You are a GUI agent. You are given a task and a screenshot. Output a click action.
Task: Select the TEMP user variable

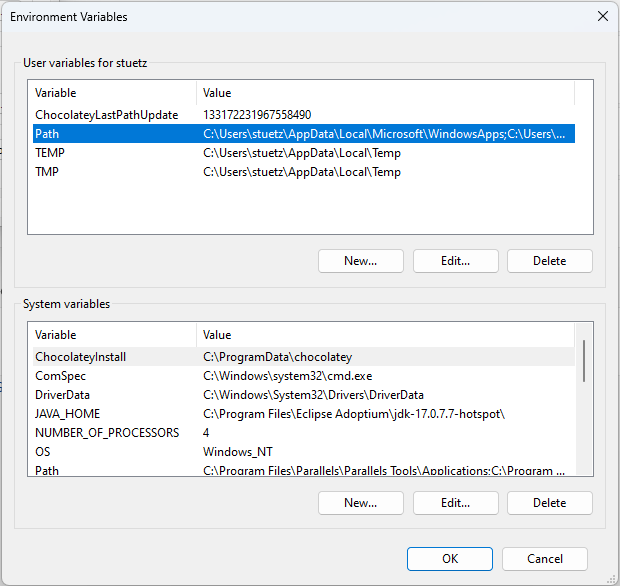[x=304, y=153]
